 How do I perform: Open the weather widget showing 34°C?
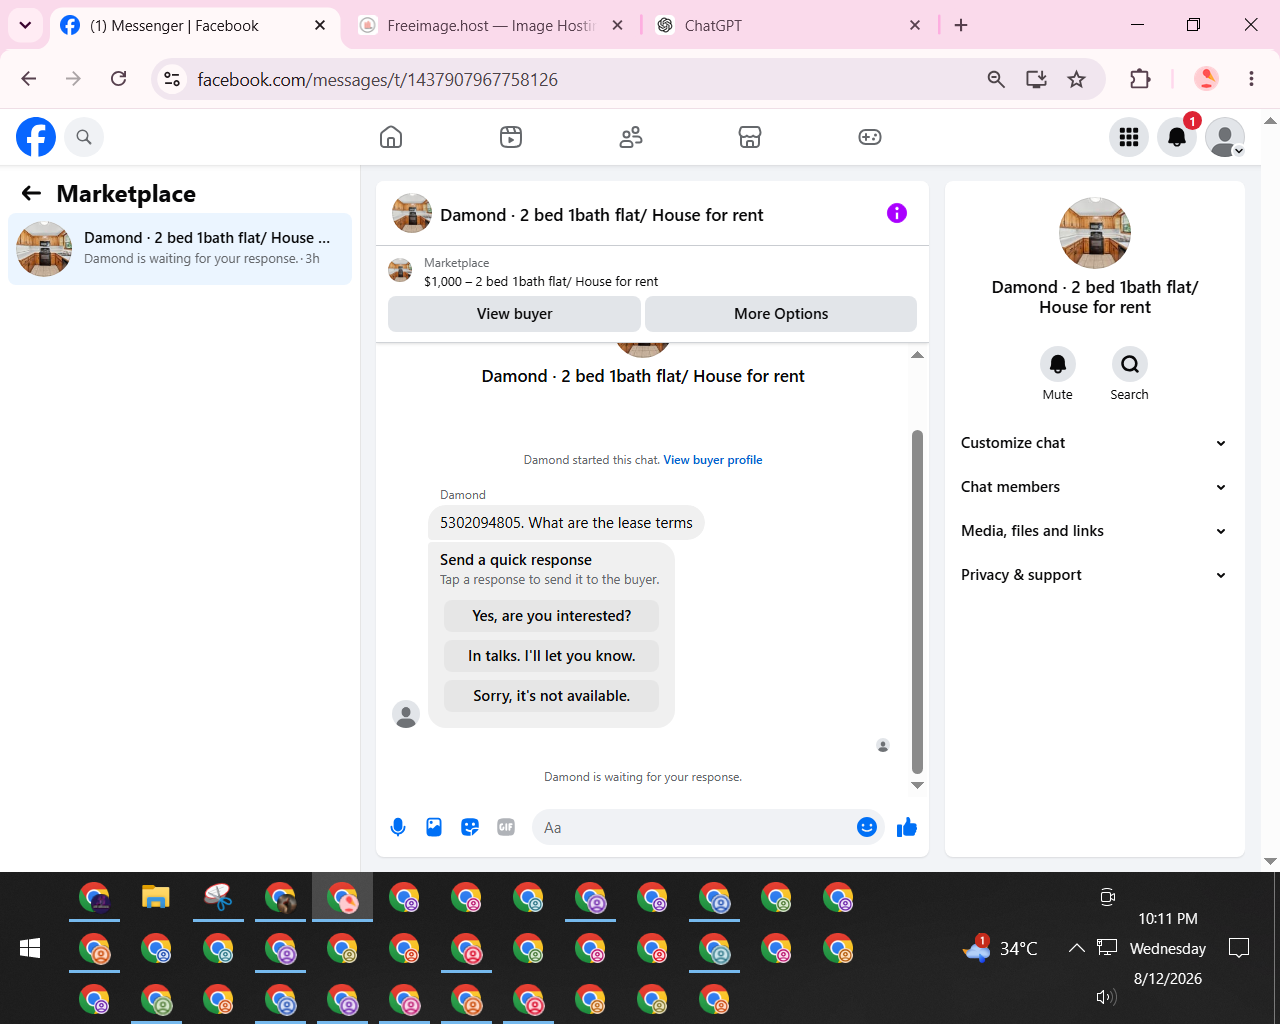1000,948
